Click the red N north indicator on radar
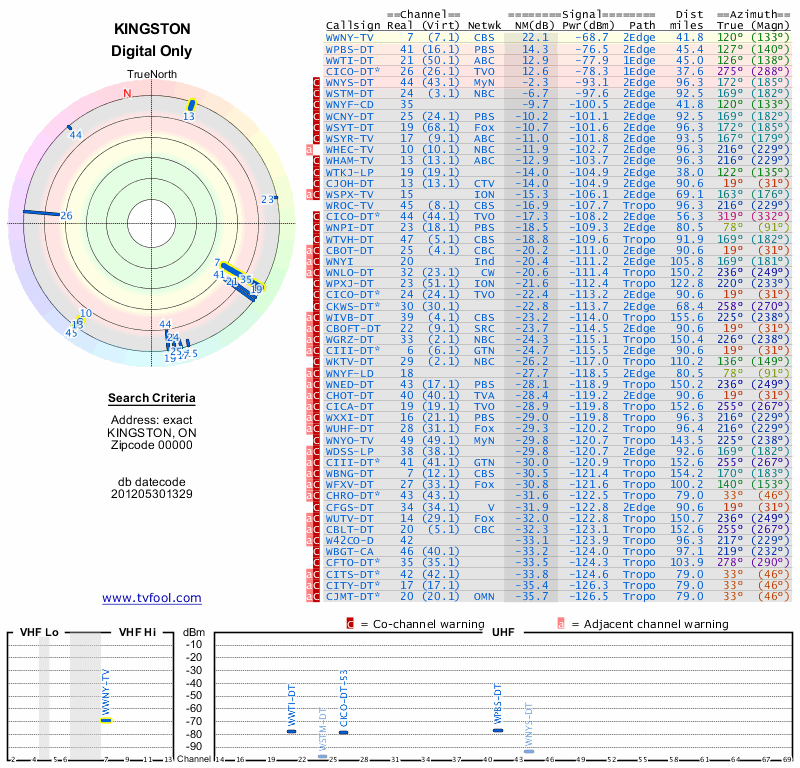Image resolution: width=800 pixels, height=768 pixels. [x=127, y=94]
